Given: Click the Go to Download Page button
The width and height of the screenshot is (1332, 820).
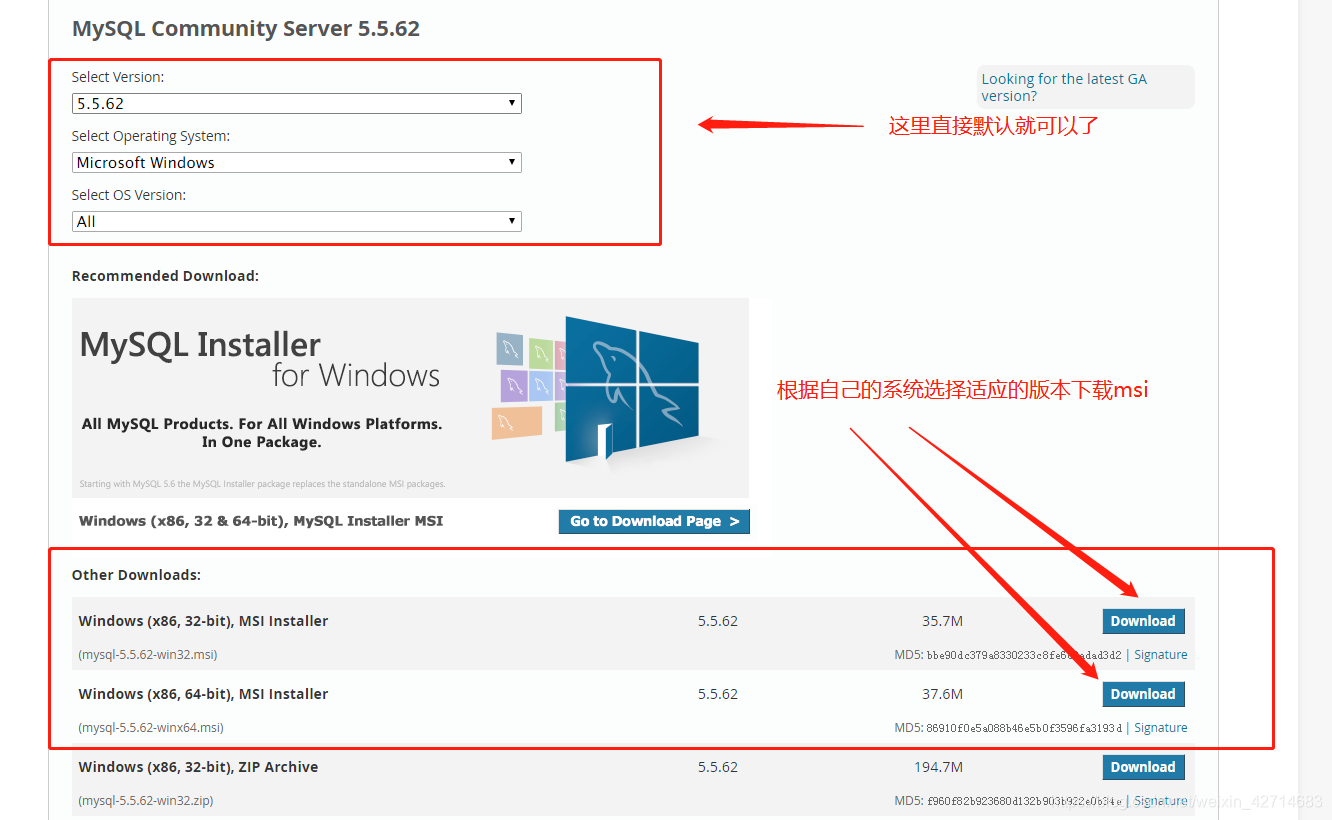Looking at the screenshot, I should point(654,521).
